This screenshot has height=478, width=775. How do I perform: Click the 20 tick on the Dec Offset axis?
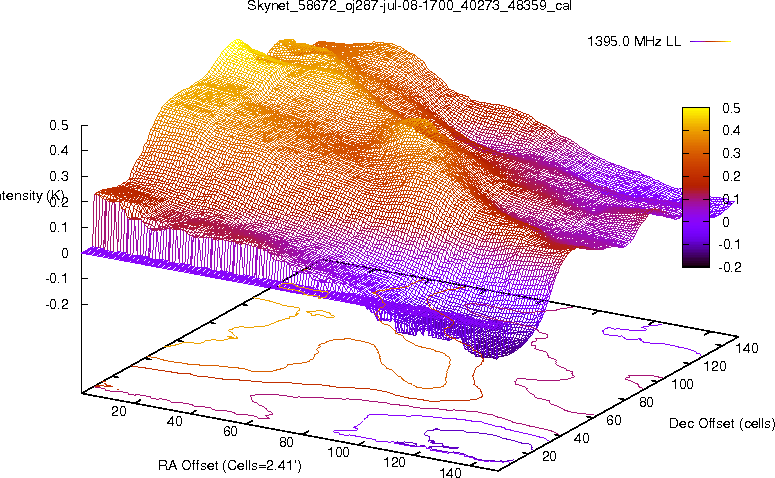pos(550,456)
